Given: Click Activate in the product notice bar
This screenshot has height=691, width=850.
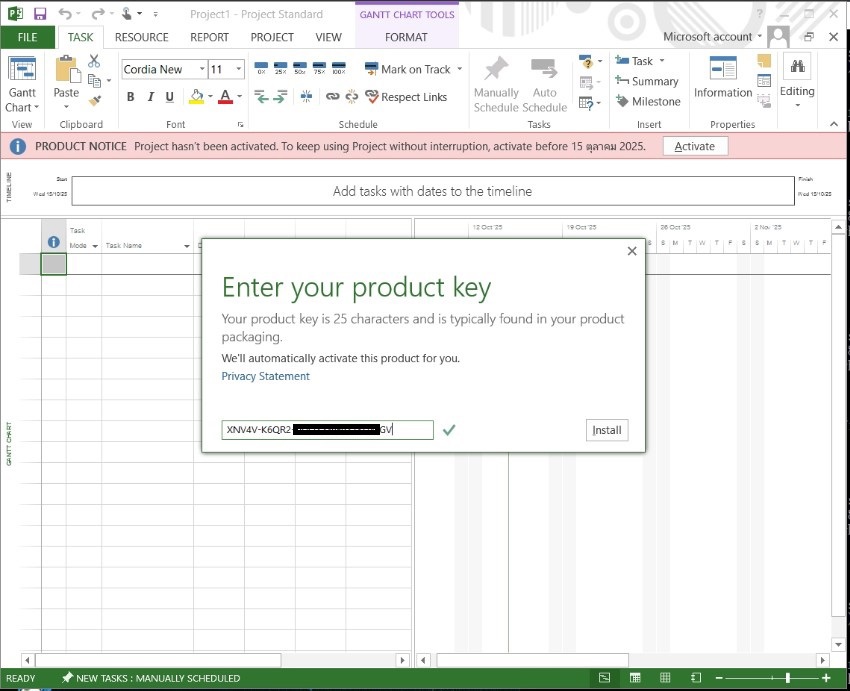Looking at the screenshot, I should pos(695,146).
